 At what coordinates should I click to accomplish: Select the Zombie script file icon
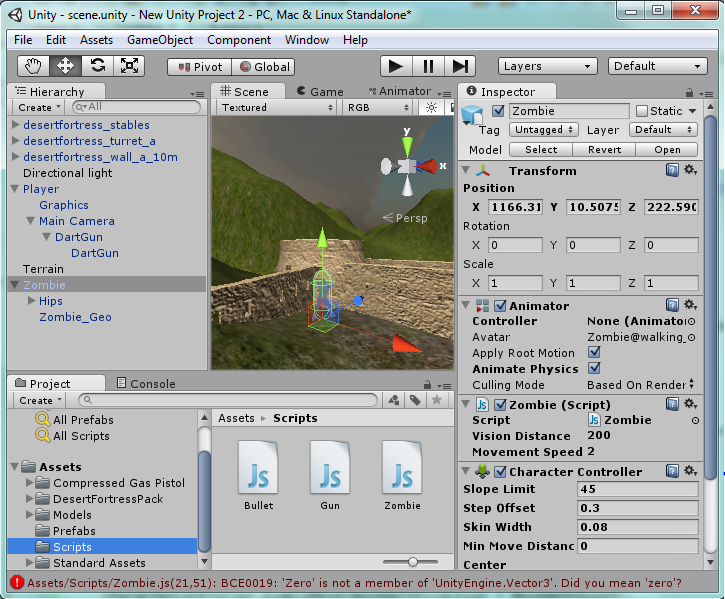[x=402, y=467]
